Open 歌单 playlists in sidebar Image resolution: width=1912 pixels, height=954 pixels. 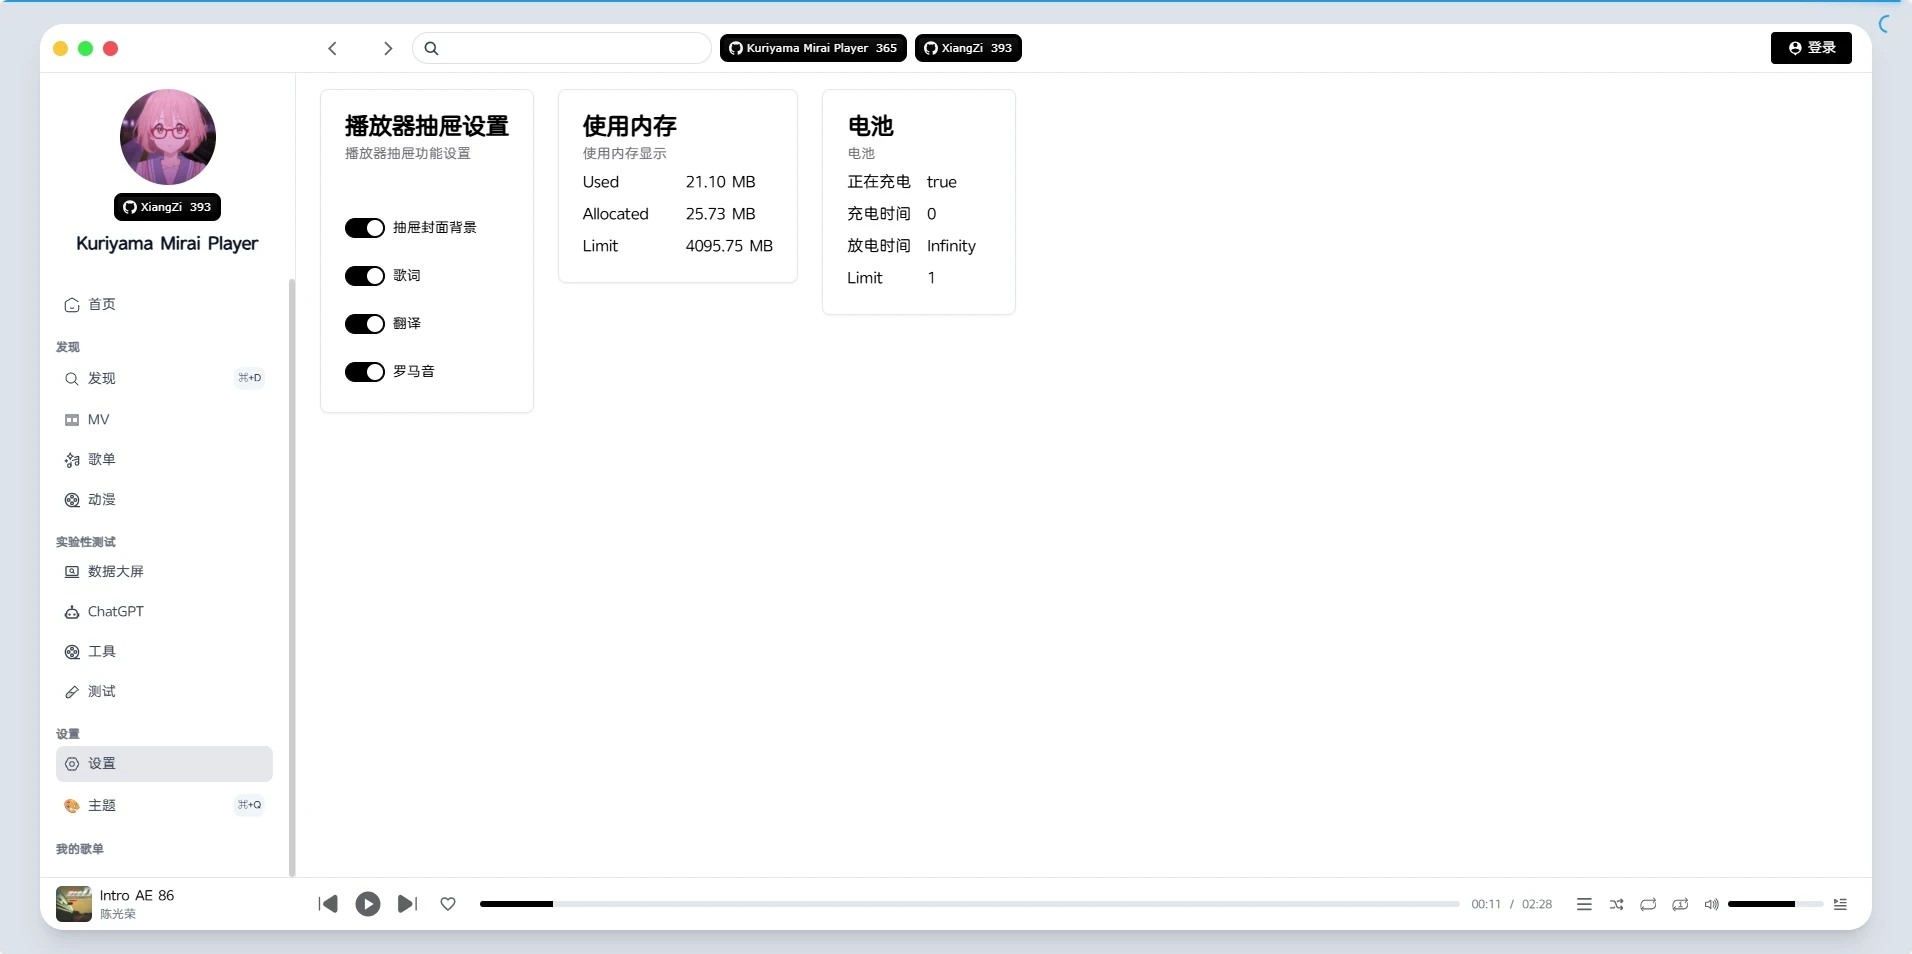164,459
